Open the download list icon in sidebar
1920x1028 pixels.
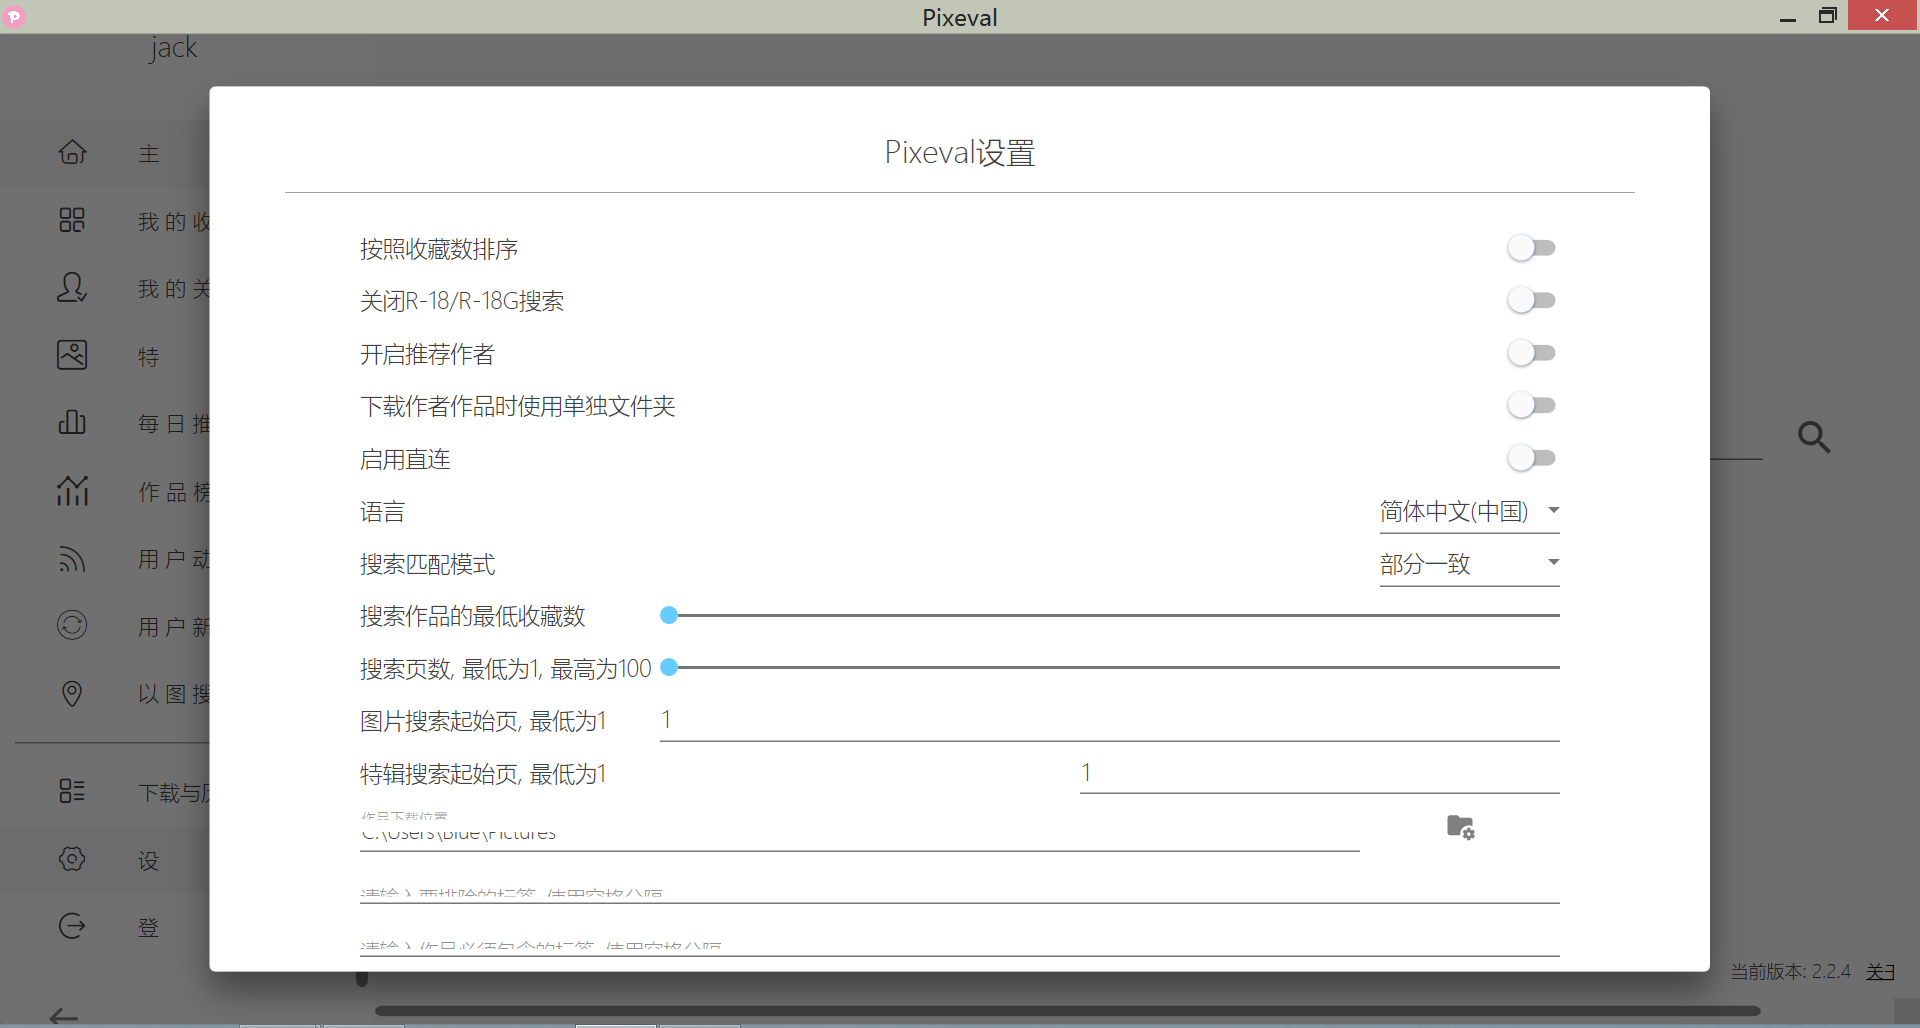coord(72,791)
